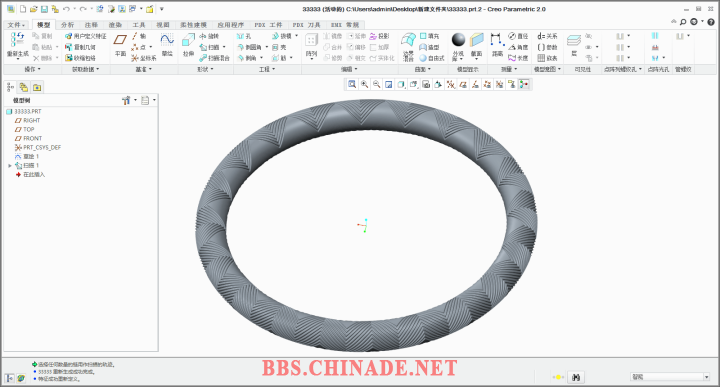The height and width of the screenshot is (387, 720).
Task: Click the 关系 (Relations) button
Action: coord(547,36)
